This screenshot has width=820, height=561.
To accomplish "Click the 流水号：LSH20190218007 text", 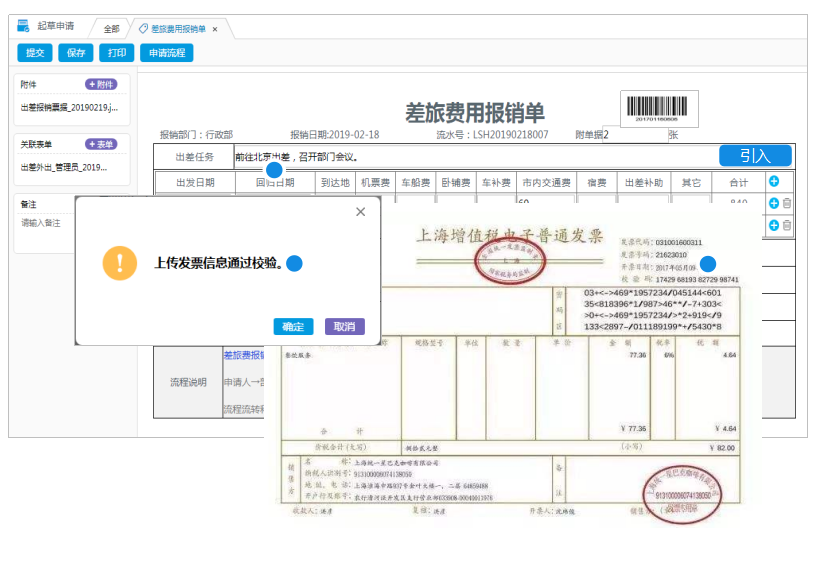I will [493, 135].
